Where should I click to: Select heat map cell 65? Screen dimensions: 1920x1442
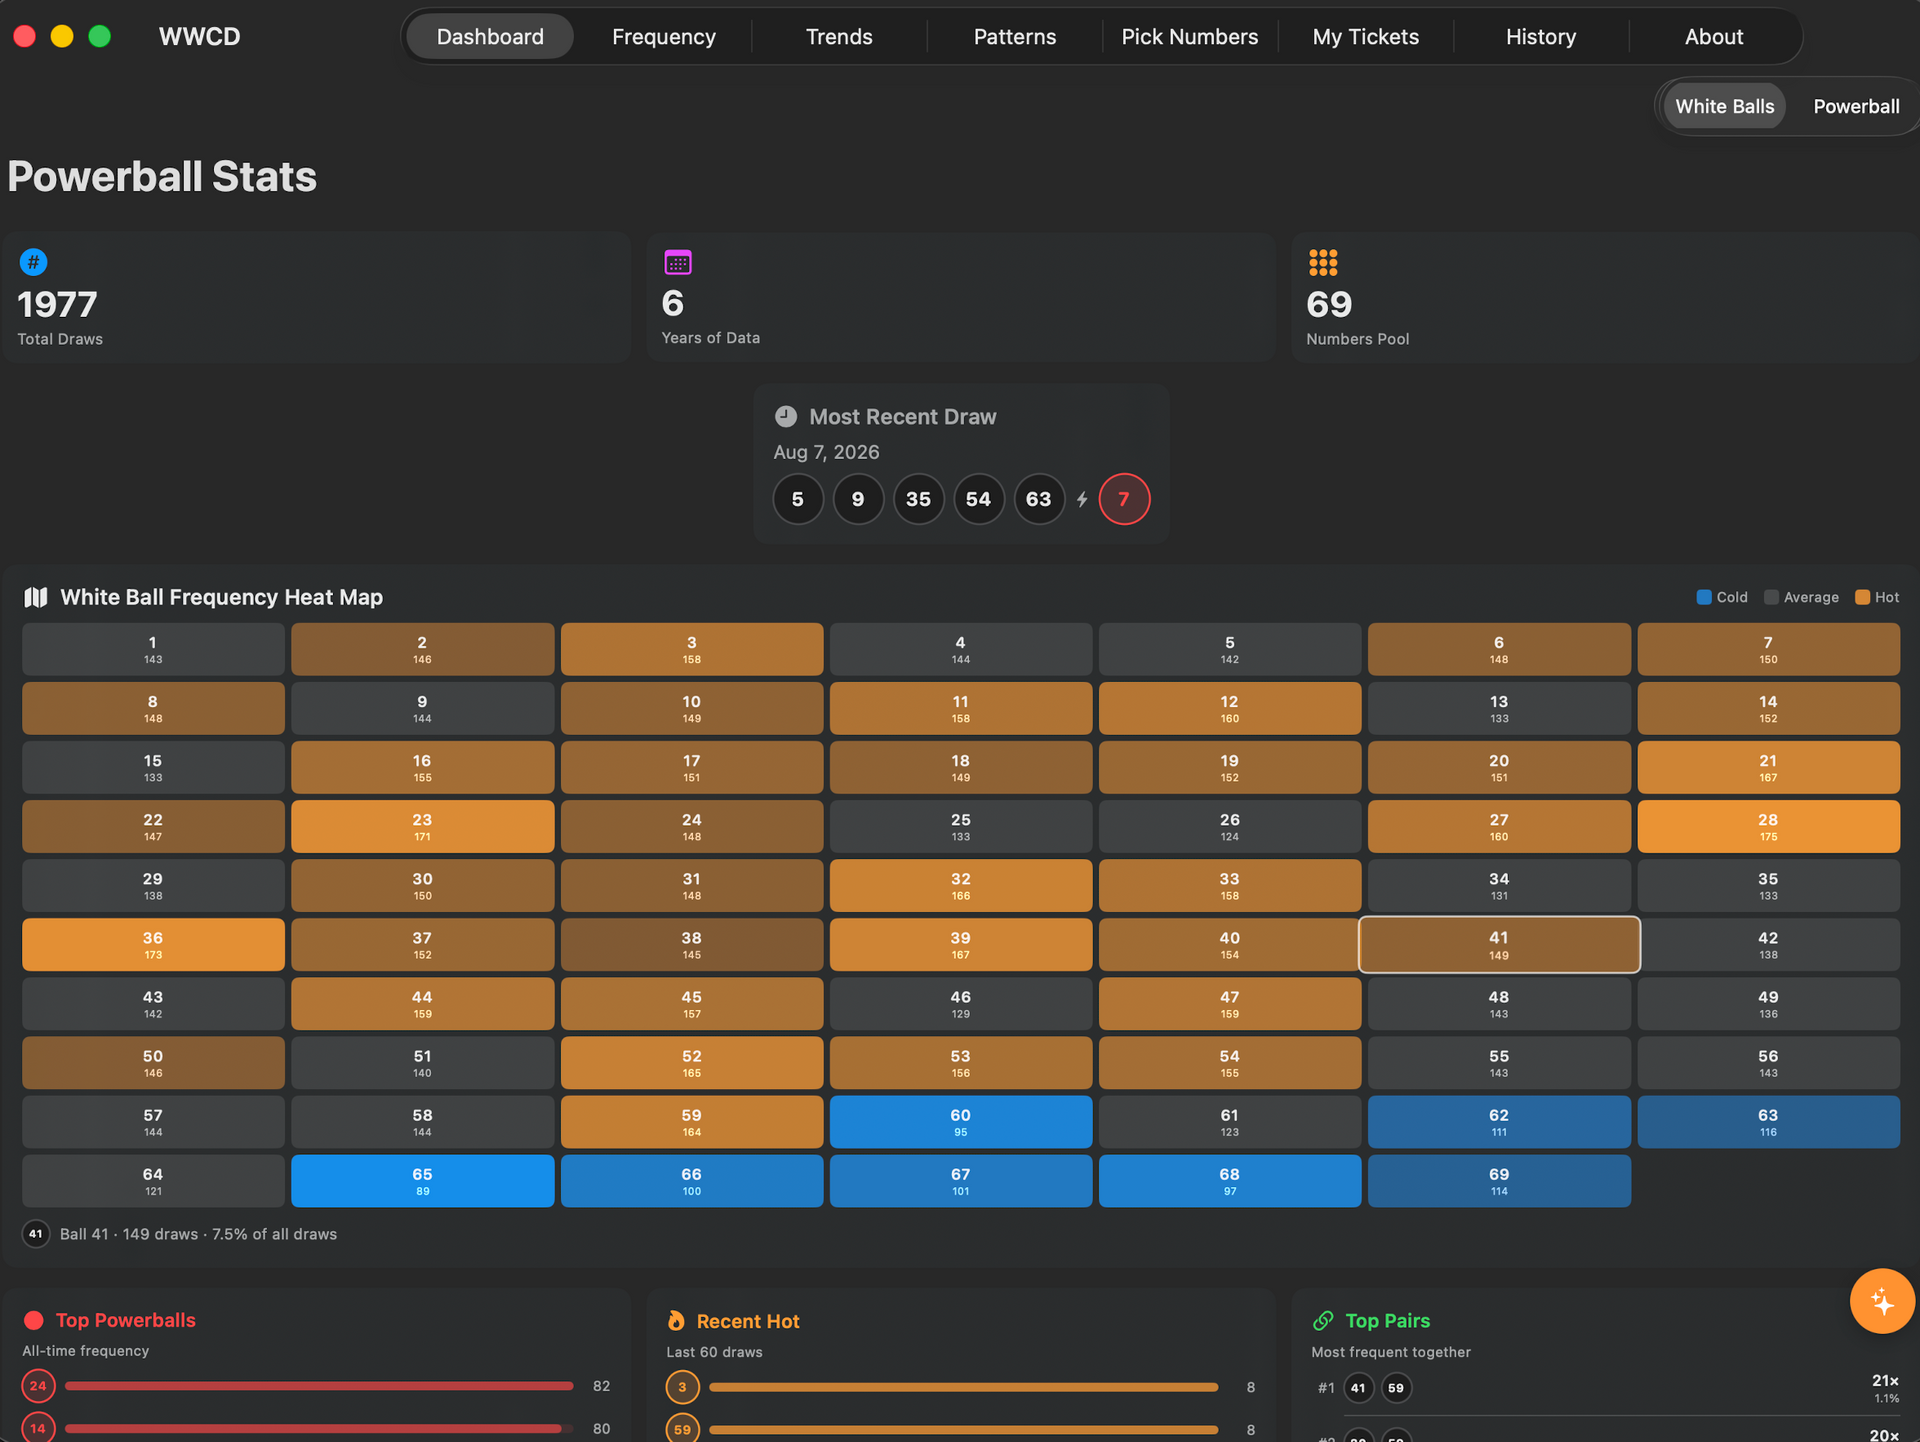coord(422,1181)
